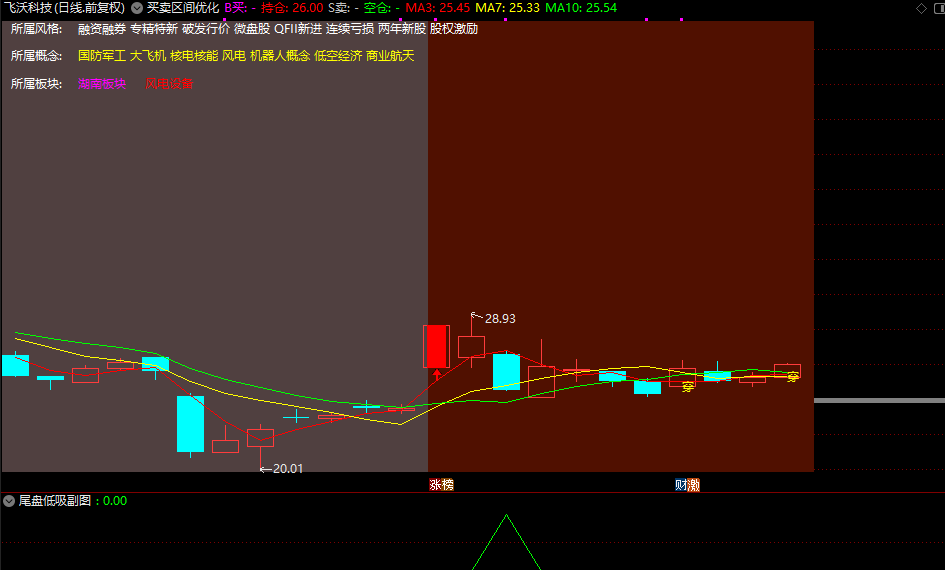Click the 飞沃科技(日线.前复权) chart title
The height and width of the screenshot is (570, 945).
click(x=64, y=8)
